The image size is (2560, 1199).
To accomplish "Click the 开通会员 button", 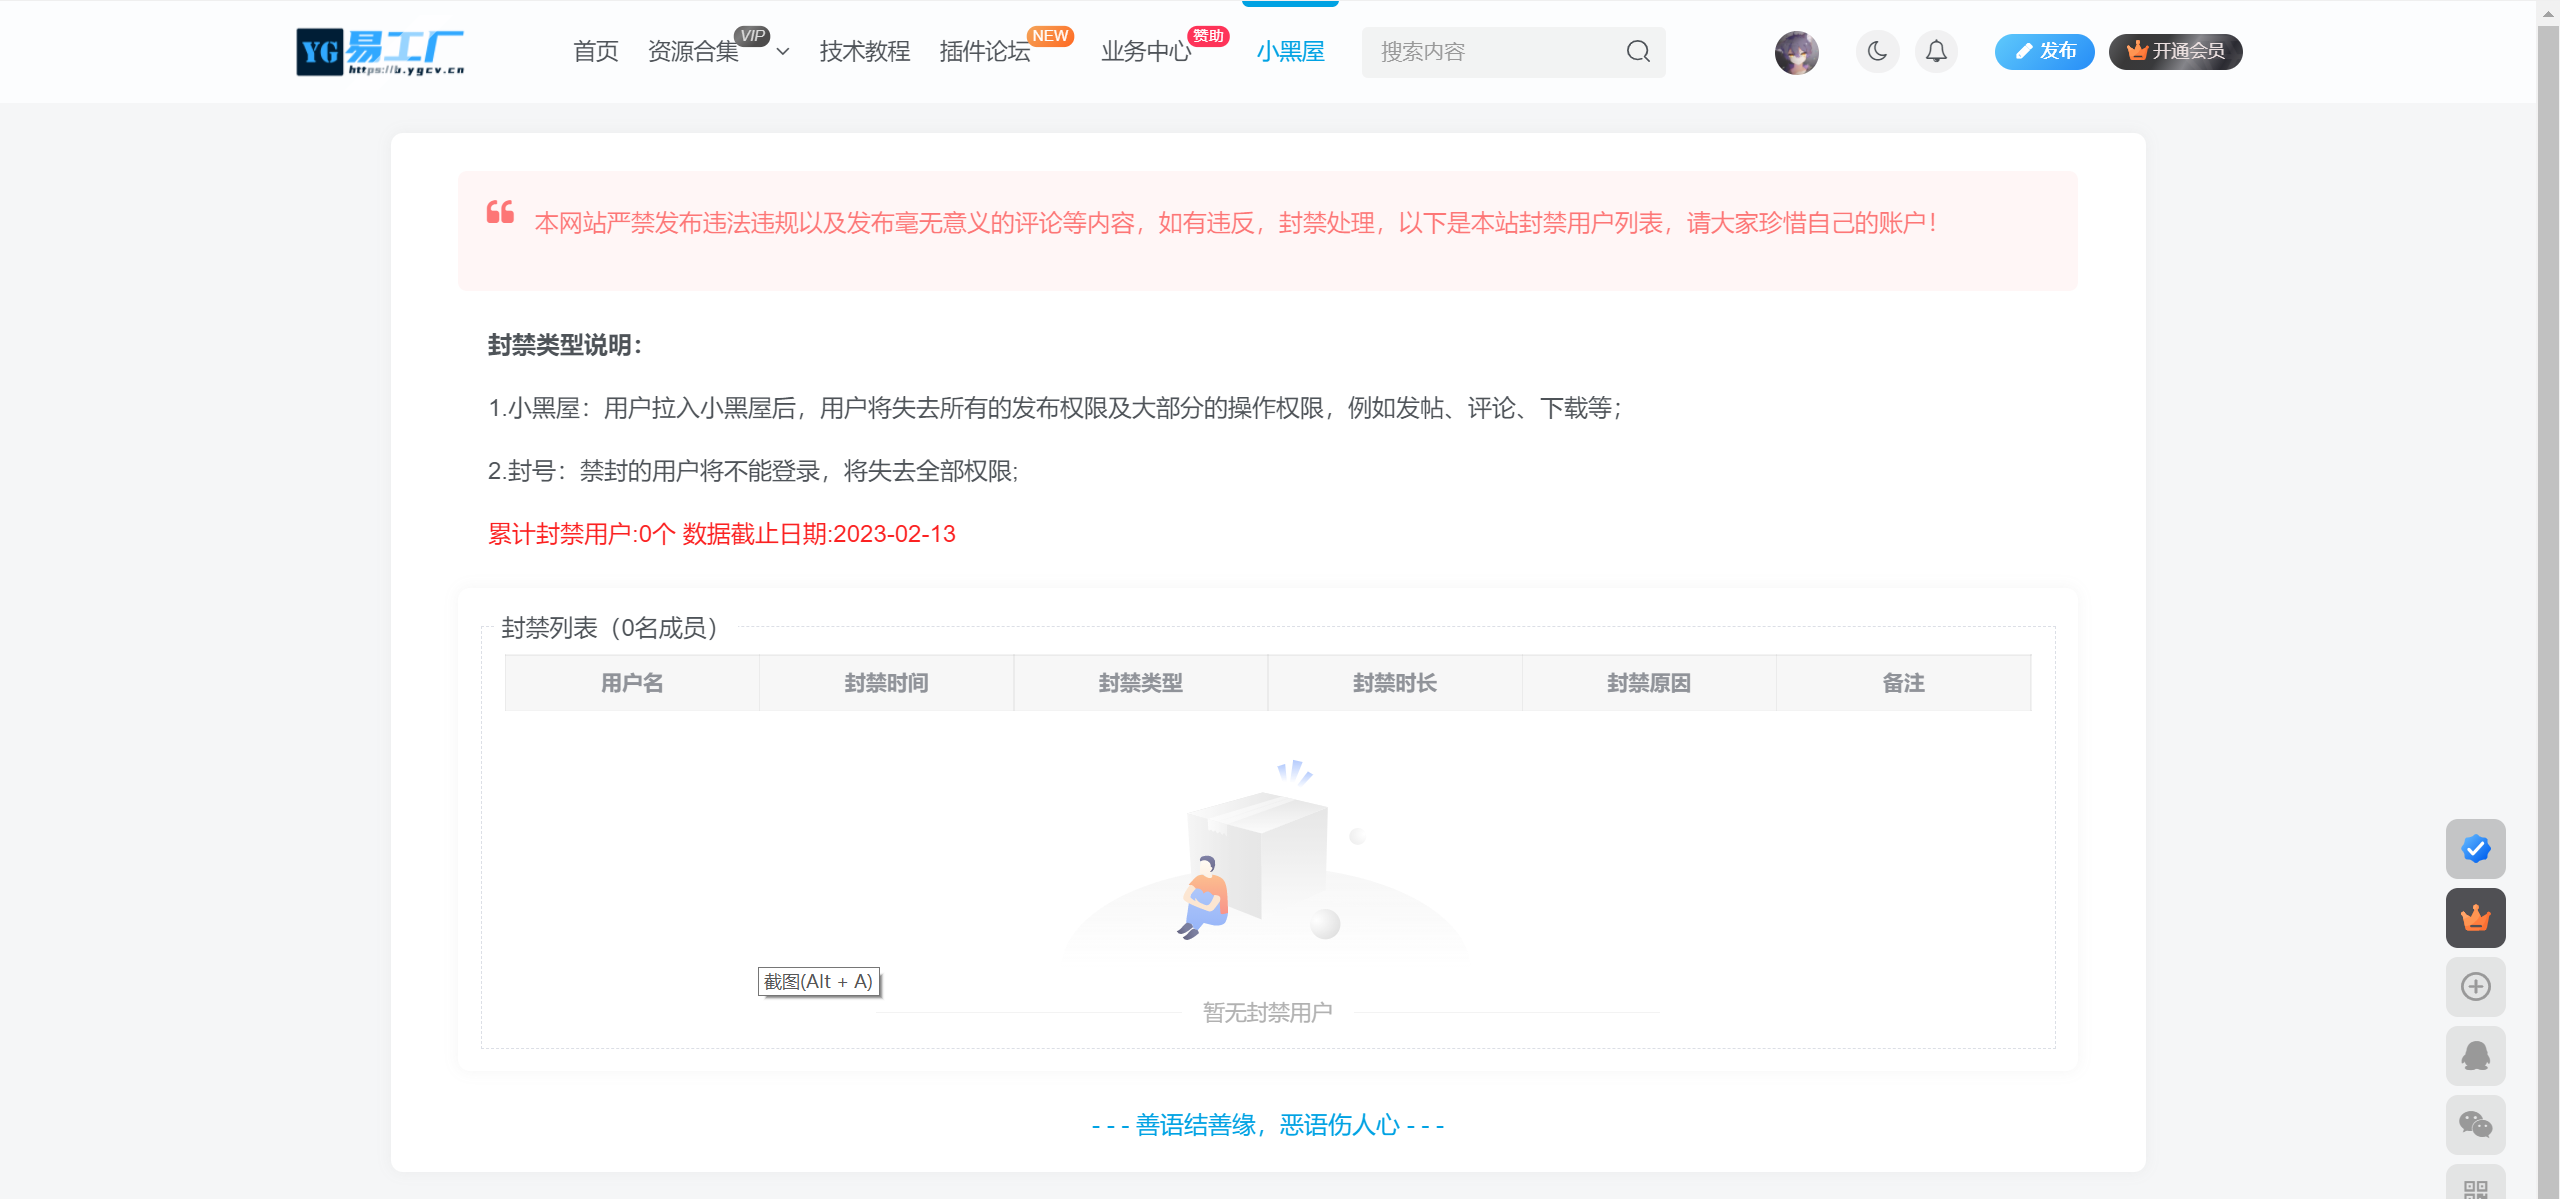I will point(2175,51).
